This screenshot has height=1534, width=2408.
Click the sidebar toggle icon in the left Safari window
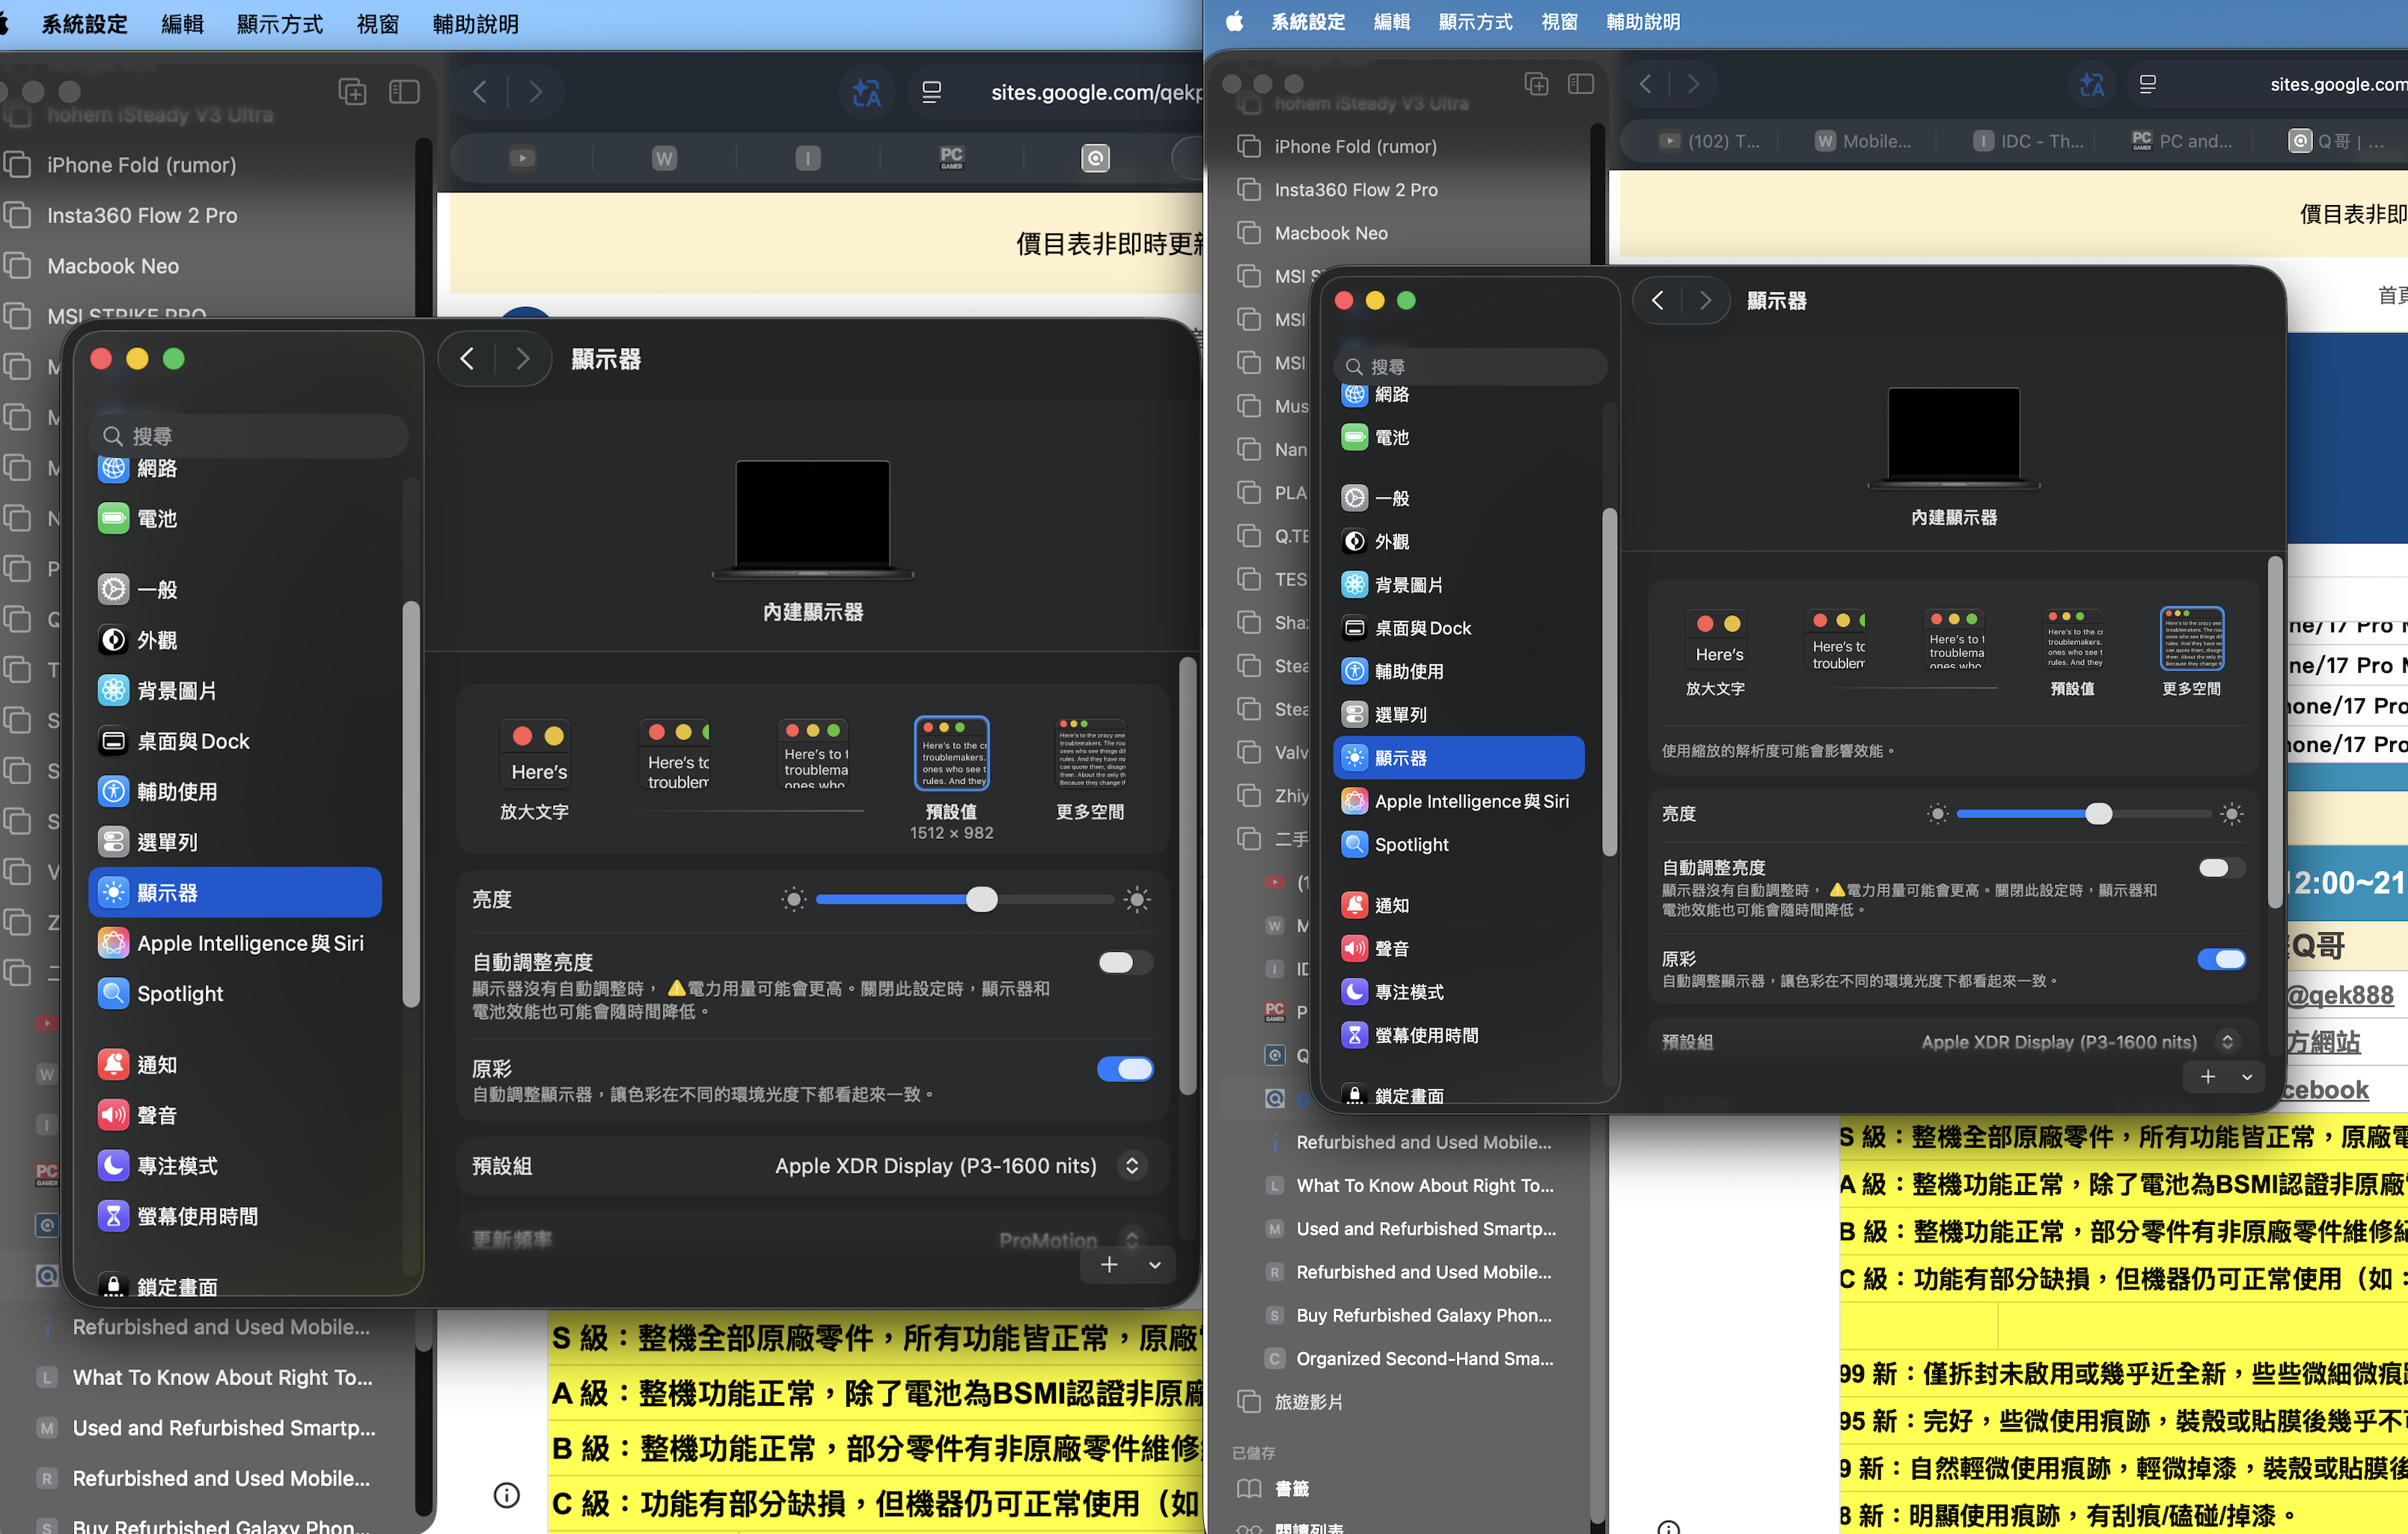tap(404, 92)
